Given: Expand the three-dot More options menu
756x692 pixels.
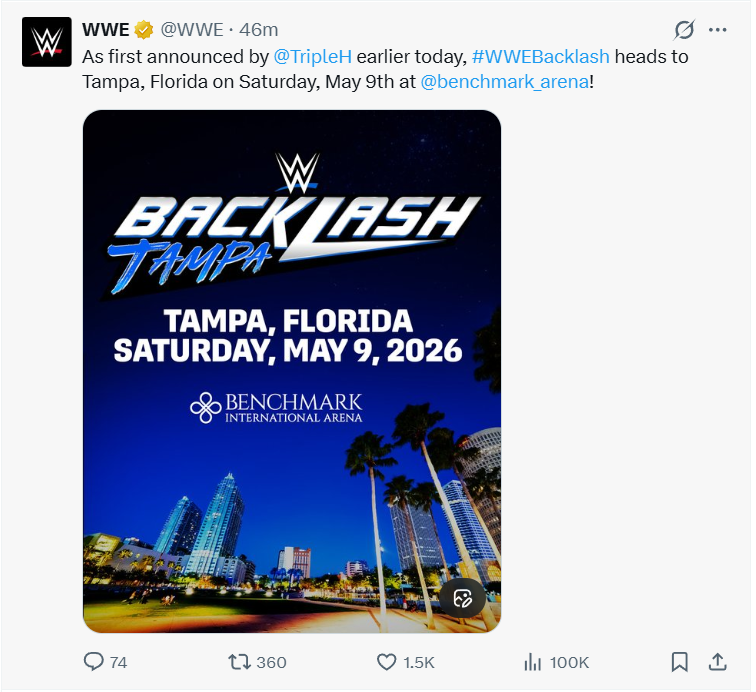Looking at the screenshot, I should point(718,29).
